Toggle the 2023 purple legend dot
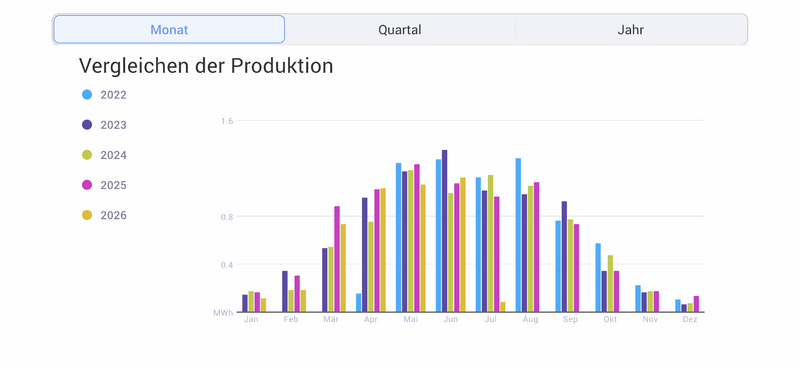800x368 pixels. (x=87, y=125)
